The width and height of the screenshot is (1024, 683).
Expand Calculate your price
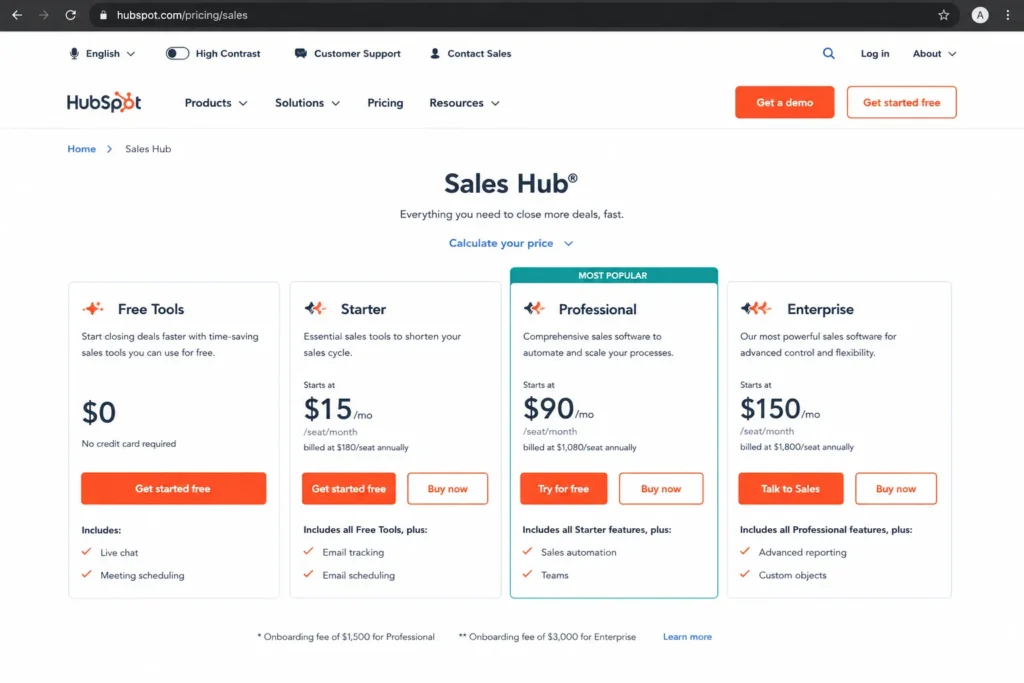click(511, 243)
